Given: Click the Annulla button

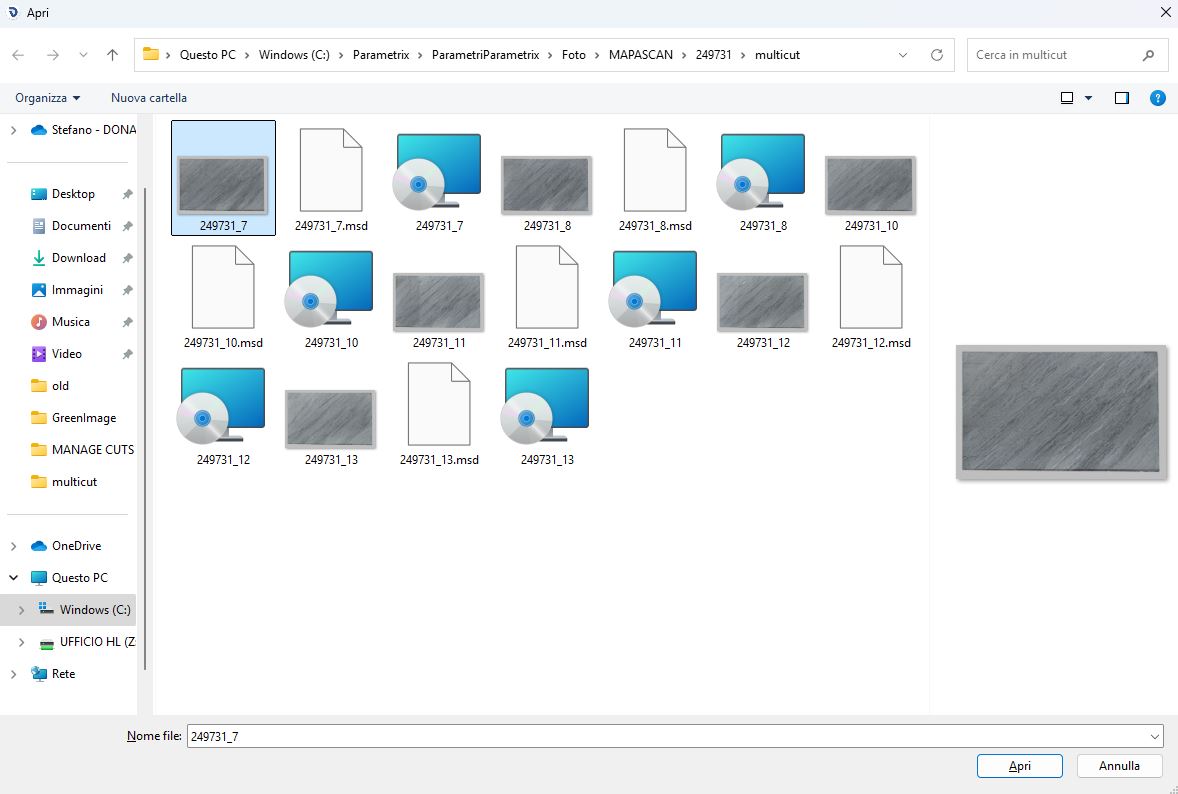Looking at the screenshot, I should coord(1119,766).
